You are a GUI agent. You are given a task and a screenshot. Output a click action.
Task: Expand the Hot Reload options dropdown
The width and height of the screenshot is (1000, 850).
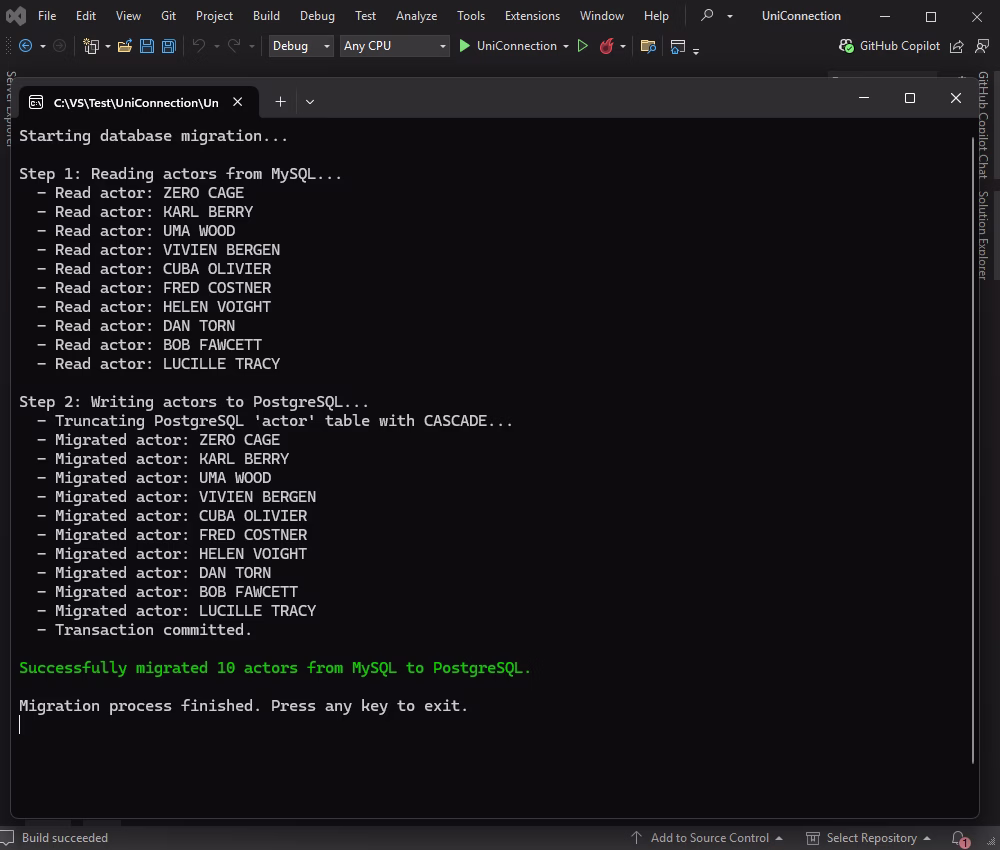[623, 46]
